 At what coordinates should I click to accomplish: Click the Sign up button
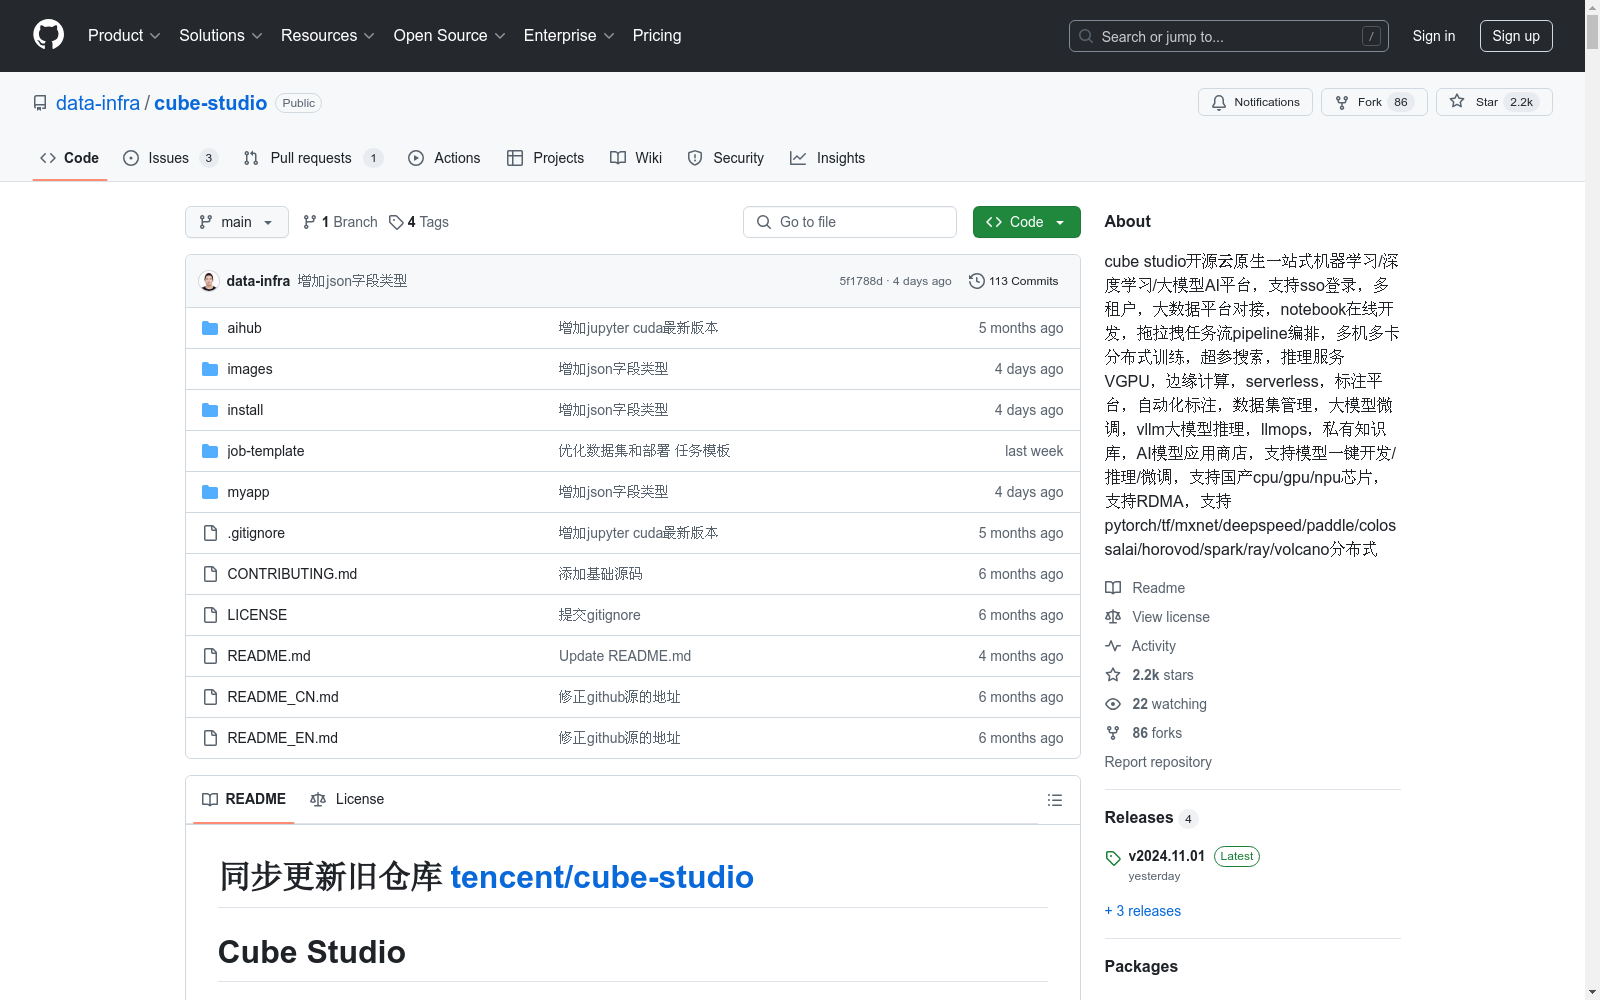click(1516, 36)
